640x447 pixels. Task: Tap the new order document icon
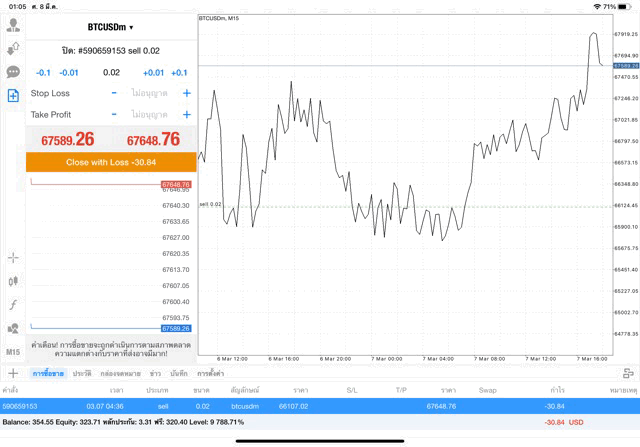[x=13, y=96]
